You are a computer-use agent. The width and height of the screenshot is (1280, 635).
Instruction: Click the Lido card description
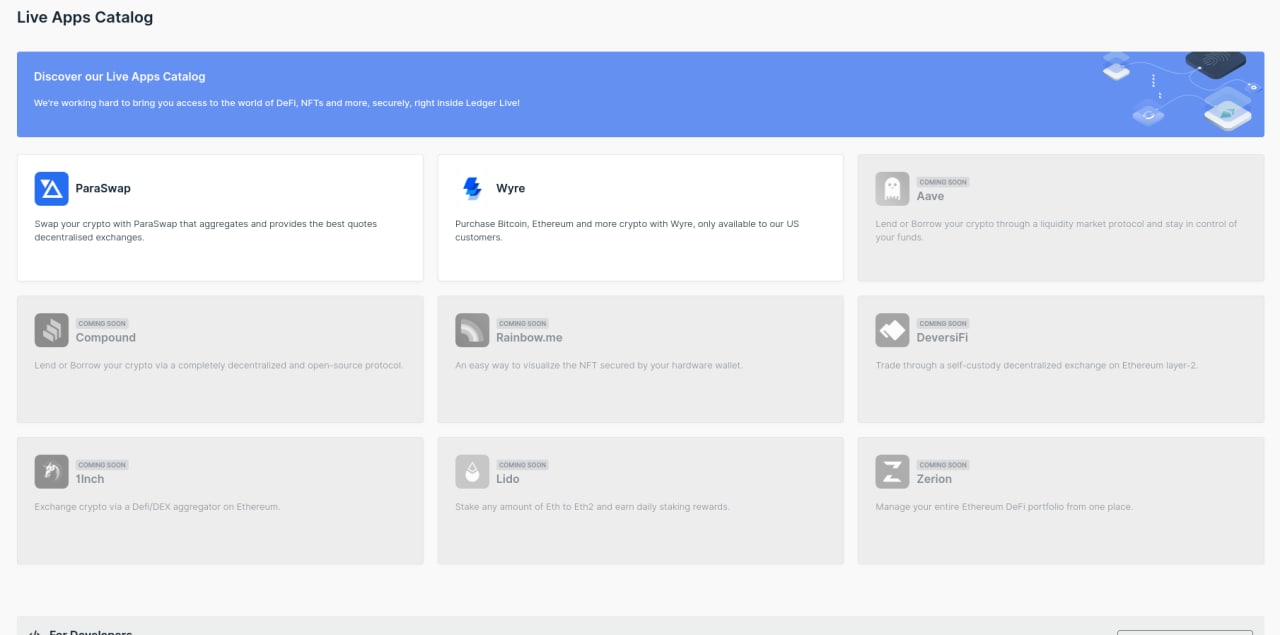pyautogui.click(x=592, y=507)
